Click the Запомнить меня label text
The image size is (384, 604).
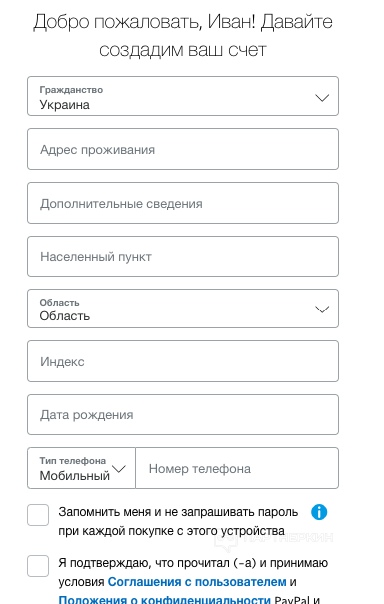click(178, 521)
